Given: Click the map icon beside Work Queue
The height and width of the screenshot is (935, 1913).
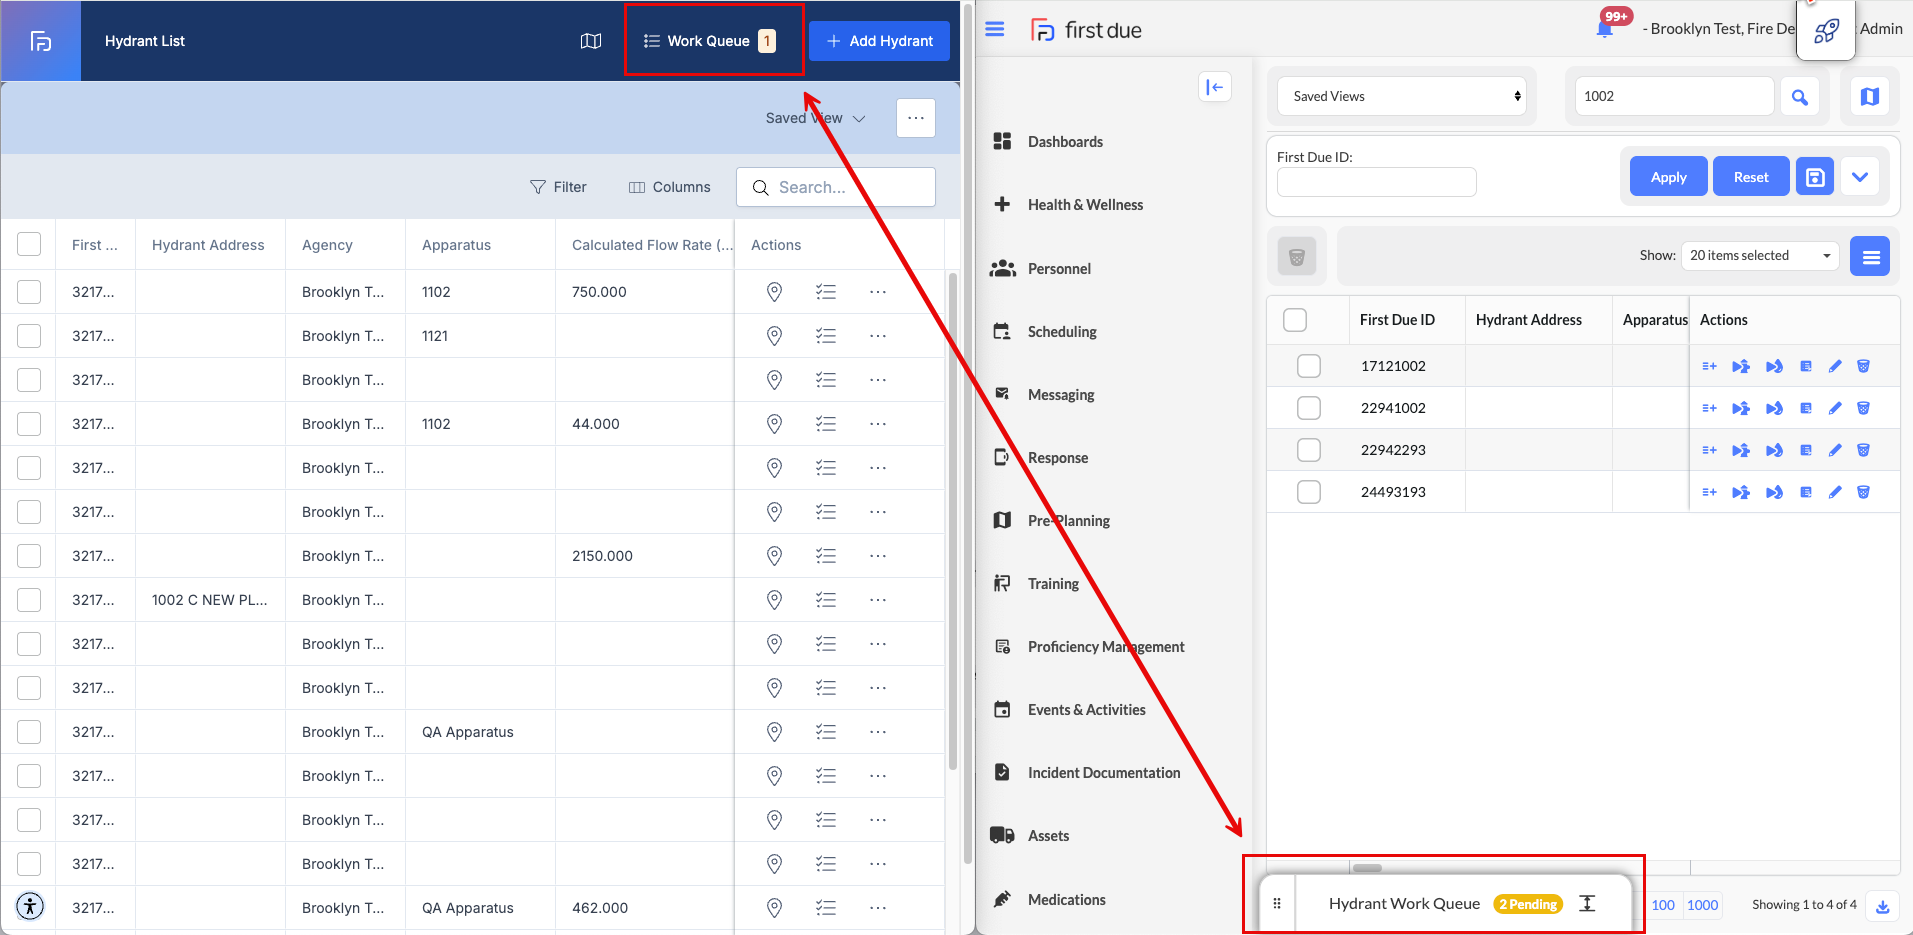Looking at the screenshot, I should (591, 41).
